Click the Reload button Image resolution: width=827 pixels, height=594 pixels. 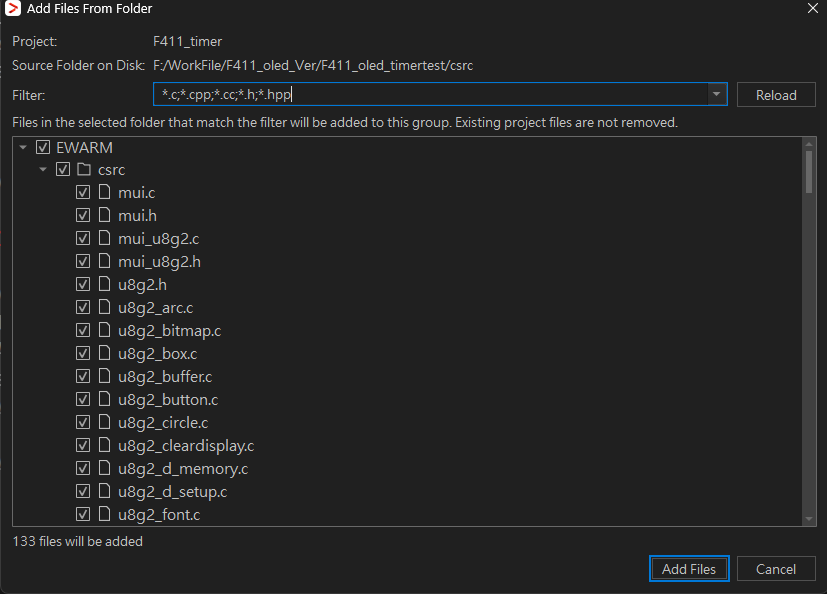point(776,95)
